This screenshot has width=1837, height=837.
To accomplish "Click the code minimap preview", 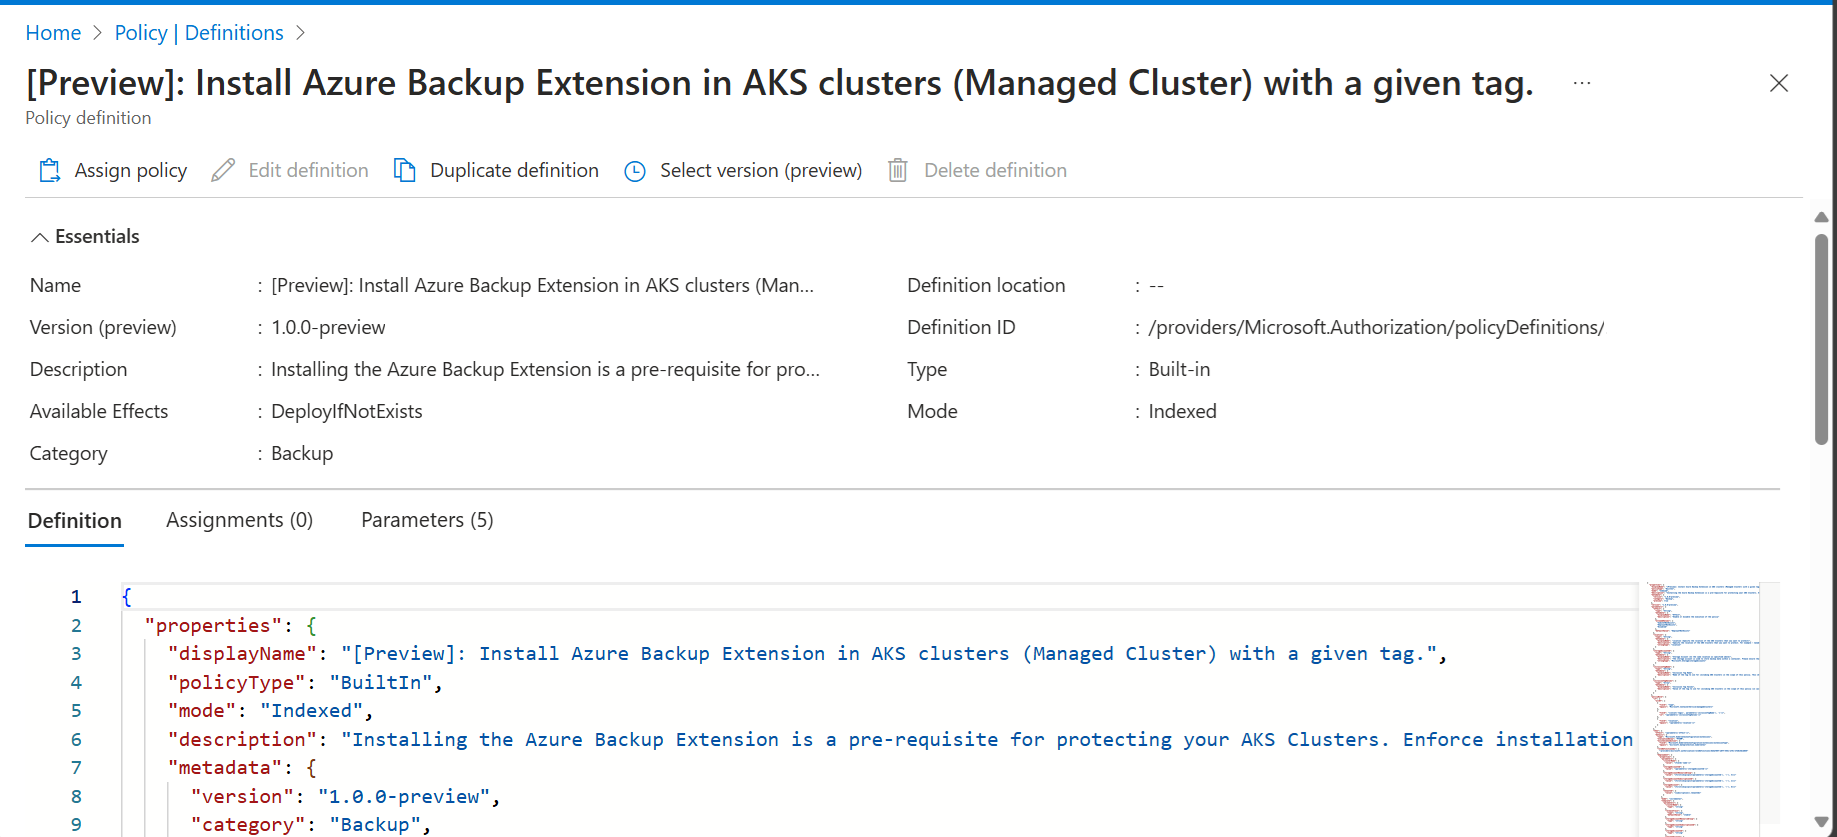I will pyautogui.click(x=1705, y=700).
